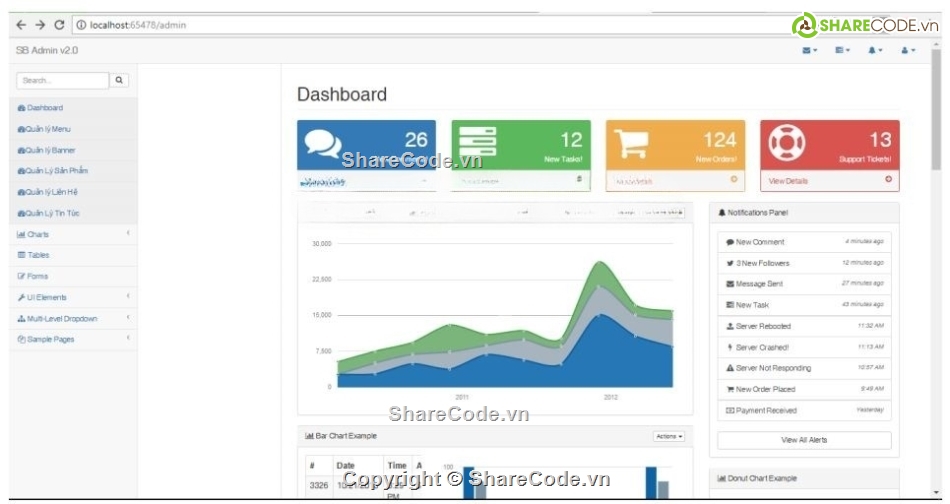
Task: Click the Date column header in table
Action: point(345,465)
